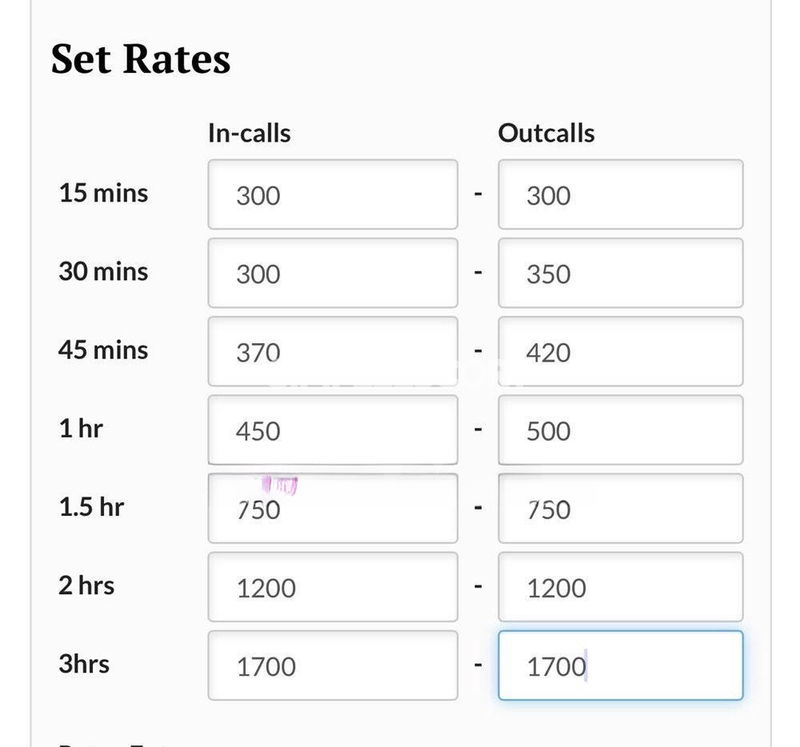The image size is (800, 747).
Task: Focus the 45 mins Outcalls field showing 420
Action: pos(620,351)
